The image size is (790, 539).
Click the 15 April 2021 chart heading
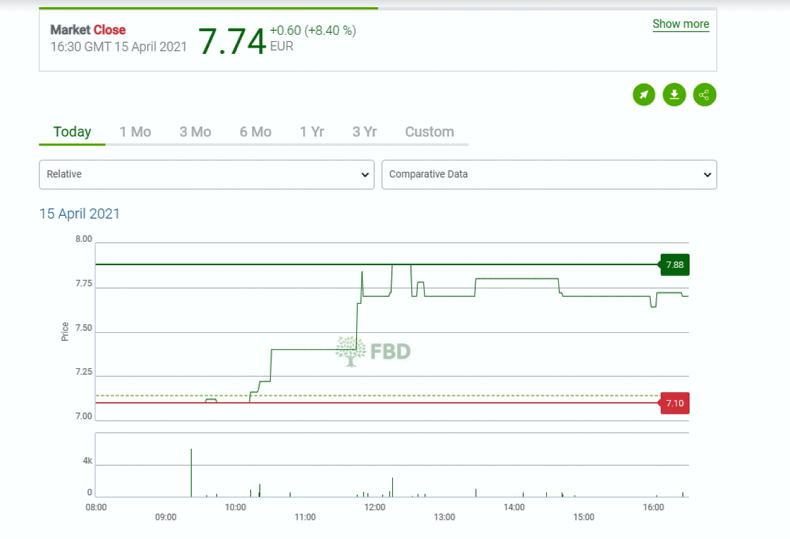[80, 214]
